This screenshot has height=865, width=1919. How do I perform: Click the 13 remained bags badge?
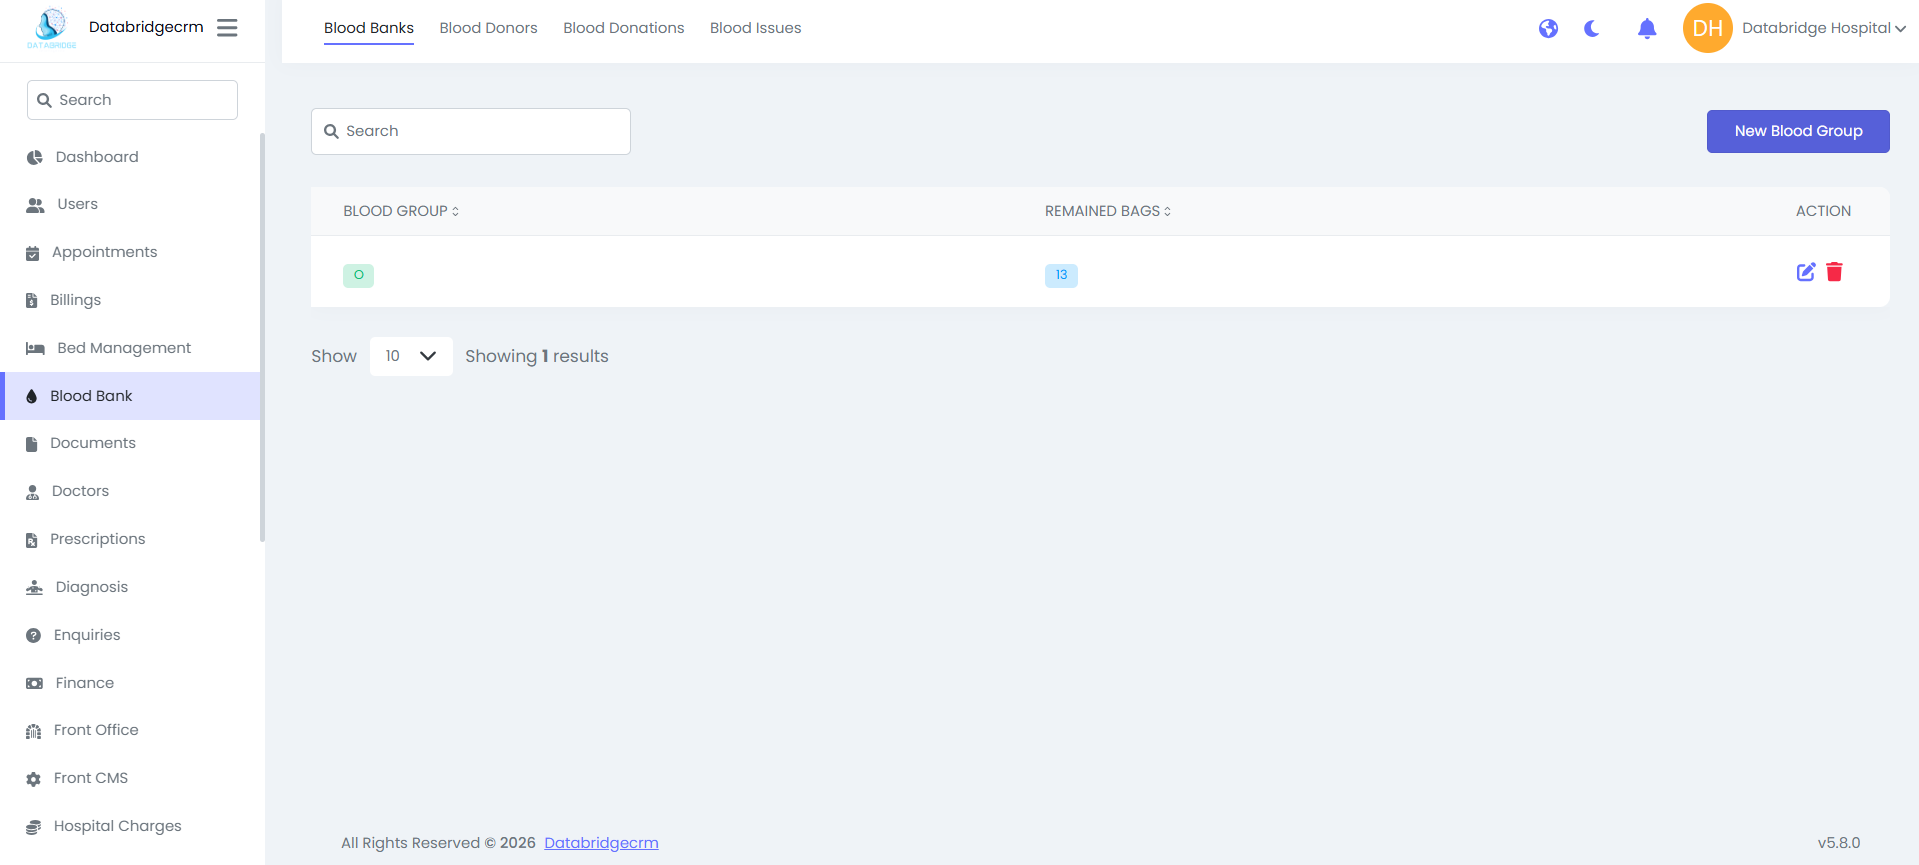point(1061,275)
